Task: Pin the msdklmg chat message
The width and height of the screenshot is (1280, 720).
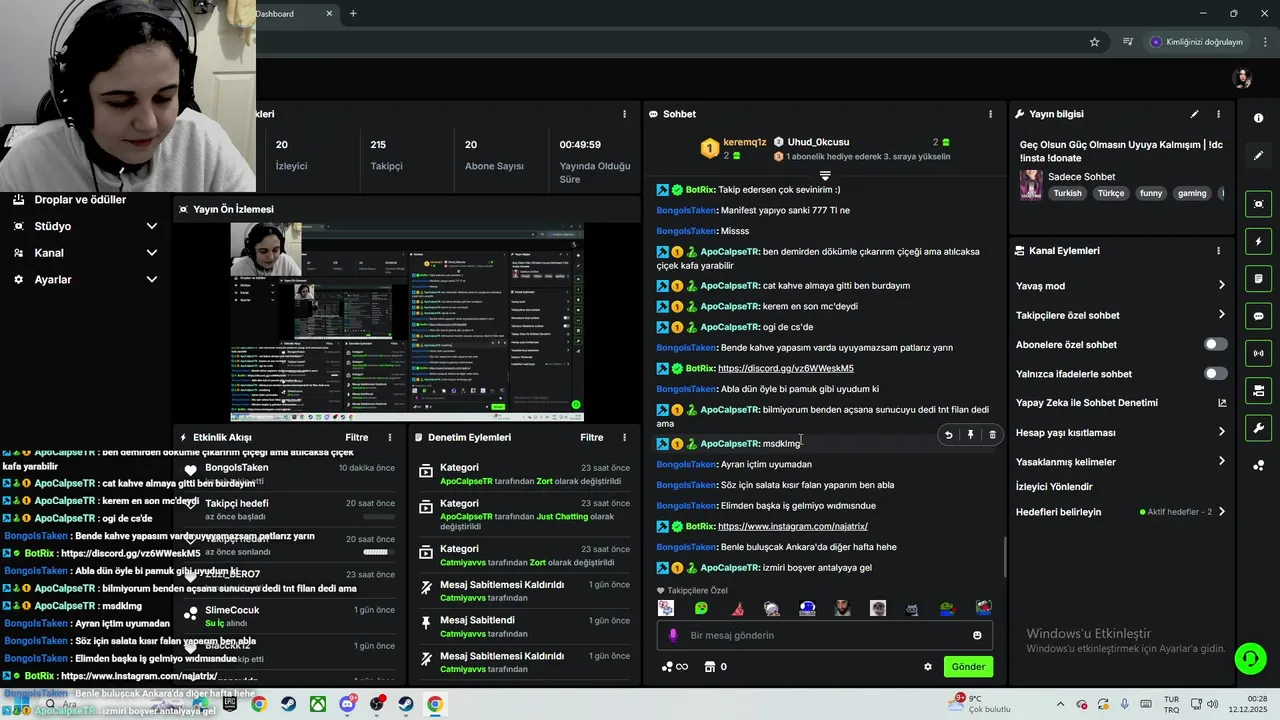Action: pyautogui.click(x=970, y=435)
